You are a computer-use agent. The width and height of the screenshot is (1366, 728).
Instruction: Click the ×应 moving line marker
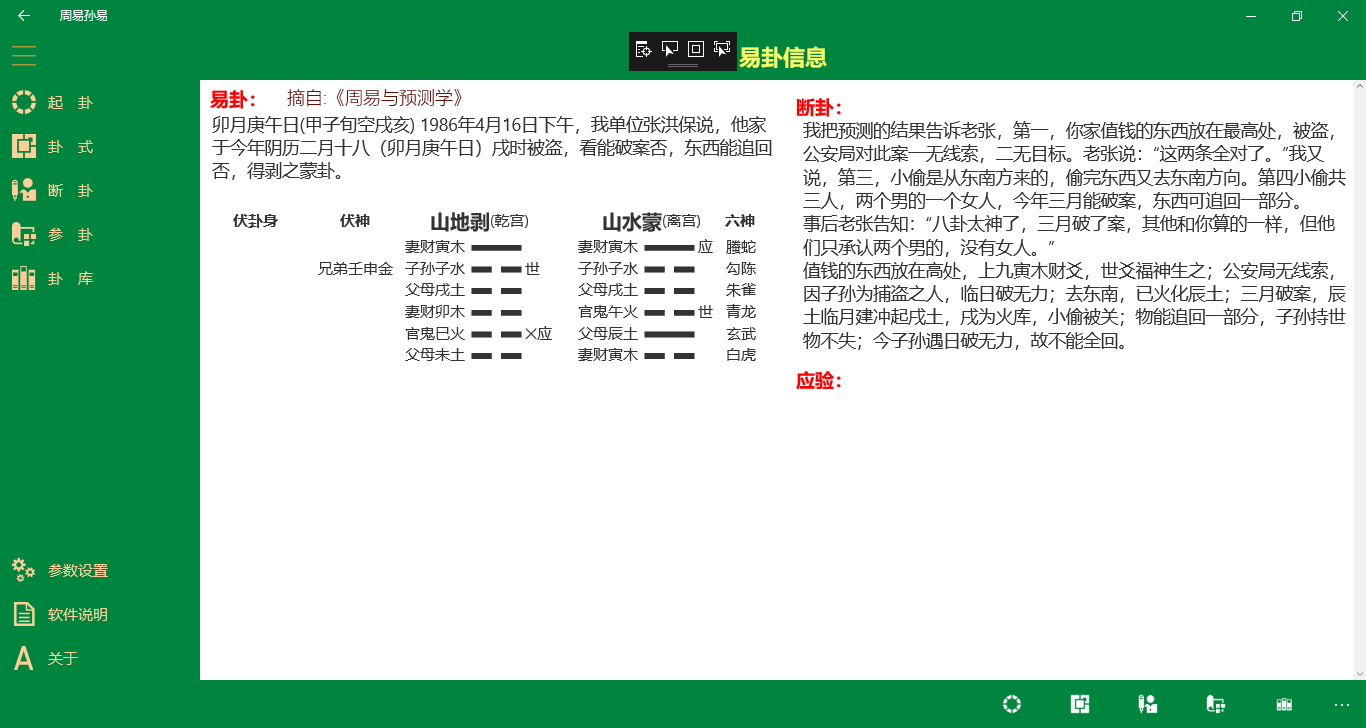pyautogui.click(x=538, y=334)
